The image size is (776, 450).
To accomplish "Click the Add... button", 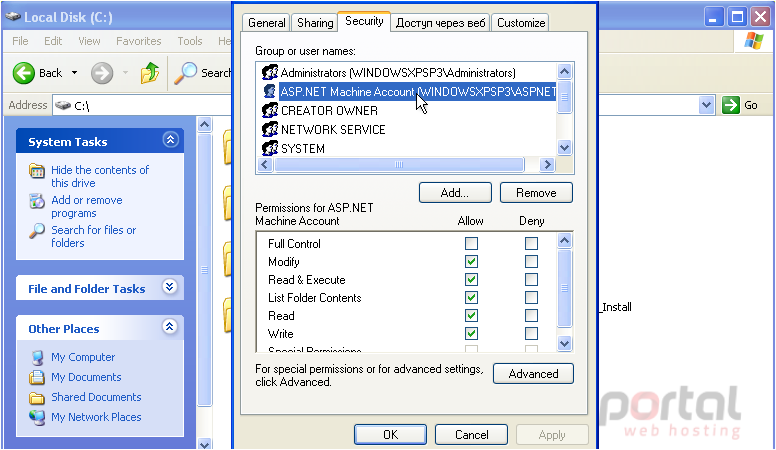I will coord(455,193).
